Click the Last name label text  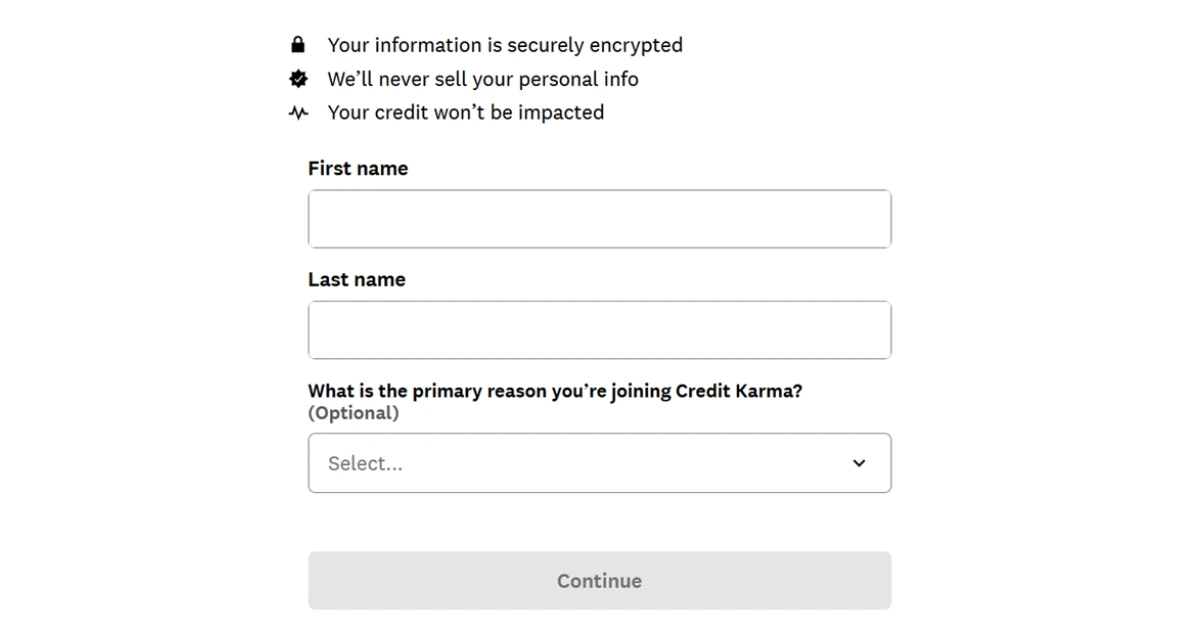(x=356, y=279)
